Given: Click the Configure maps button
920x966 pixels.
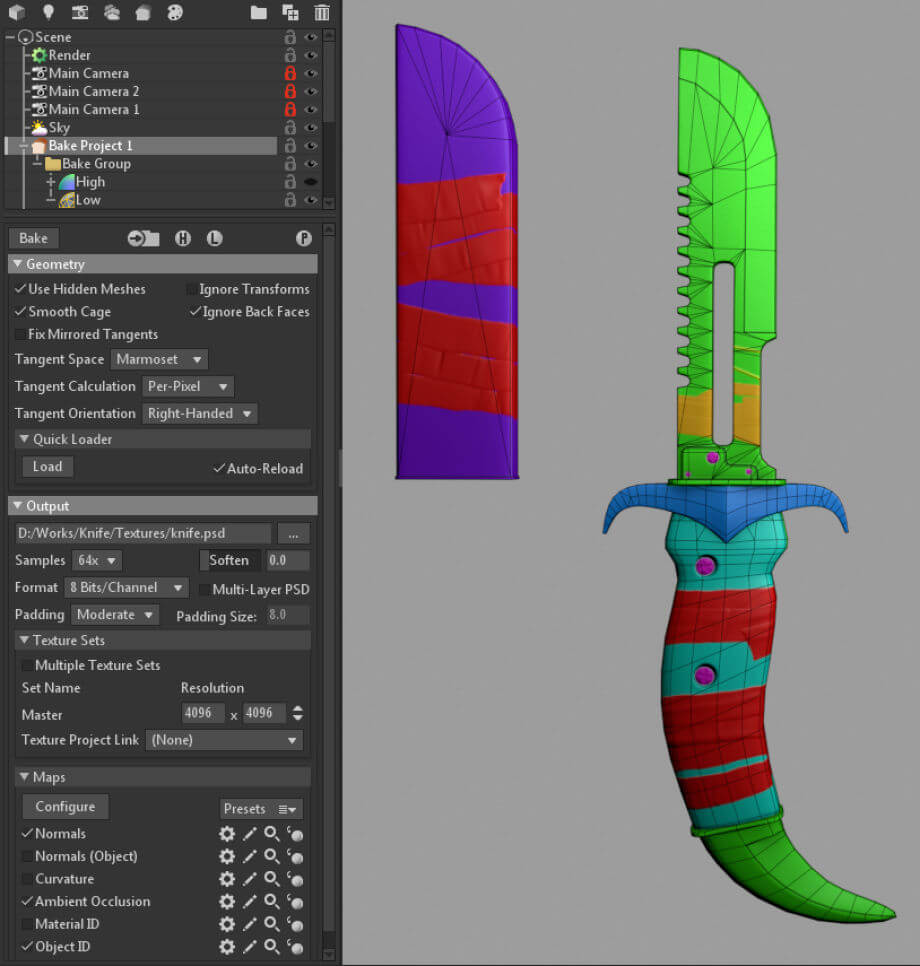Looking at the screenshot, I should click(x=65, y=807).
